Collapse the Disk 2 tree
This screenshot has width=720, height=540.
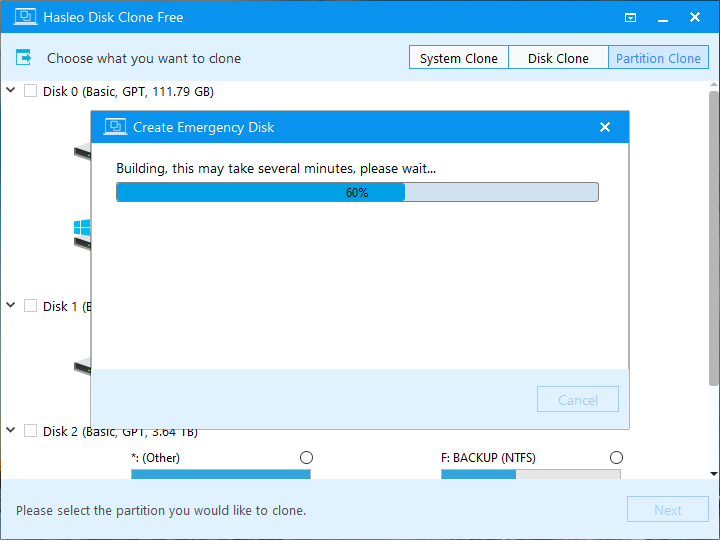[11, 430]
